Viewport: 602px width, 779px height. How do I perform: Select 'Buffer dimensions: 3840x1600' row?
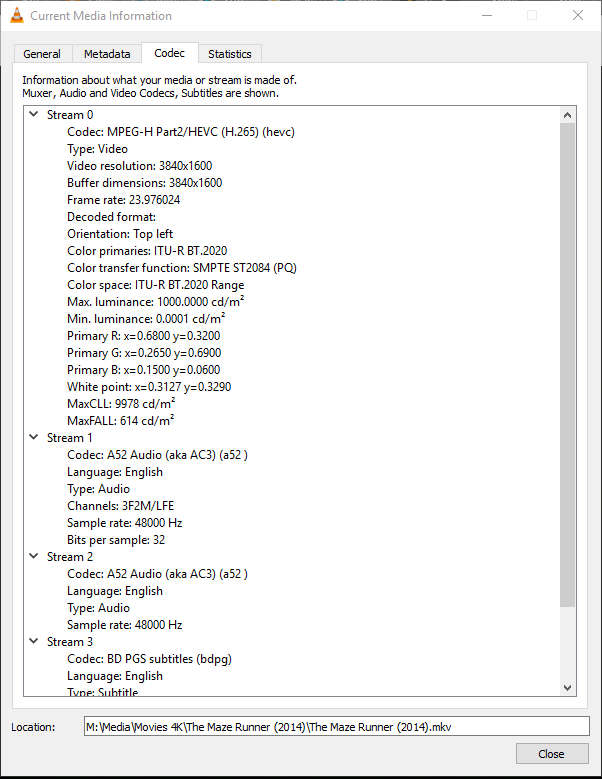[x=145, y=182]
